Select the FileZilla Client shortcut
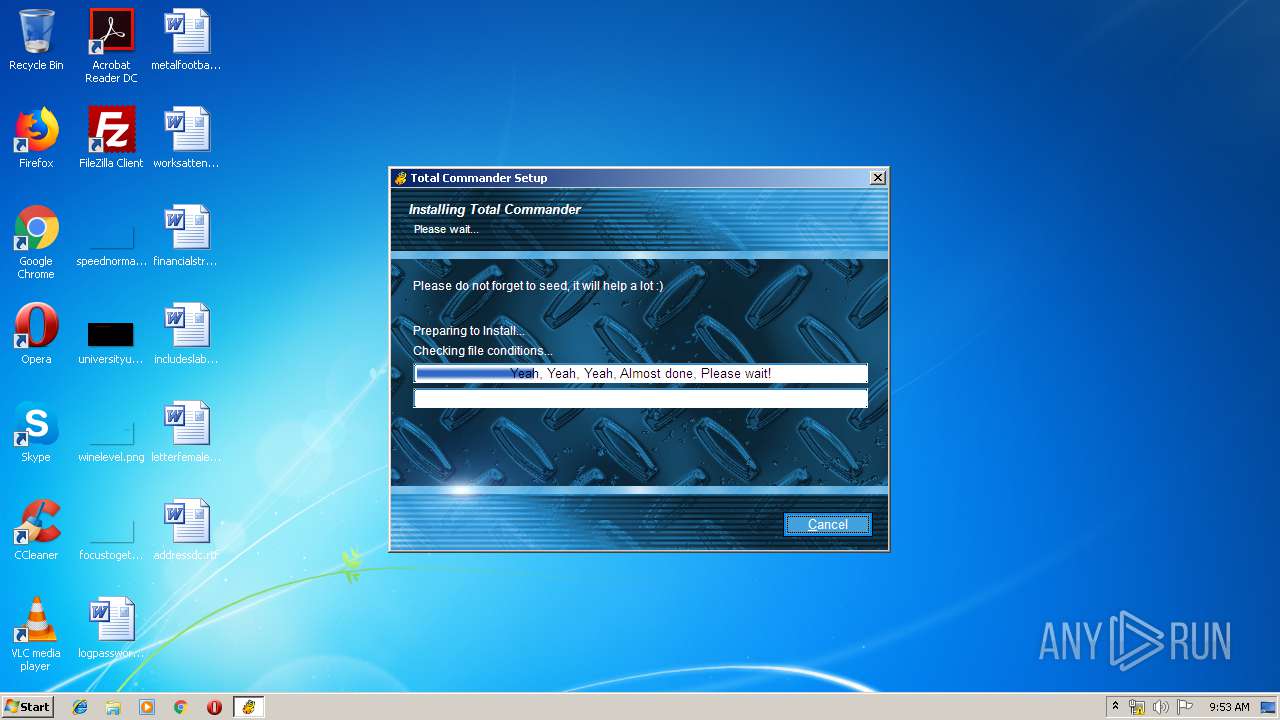The image size is (1280, 720). [111, 139]
